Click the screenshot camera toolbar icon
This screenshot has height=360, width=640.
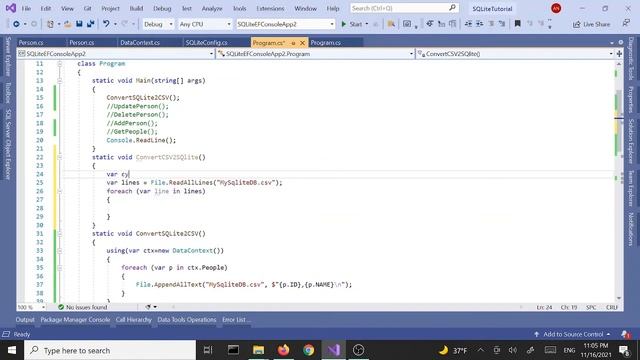[x=407, y=24]
